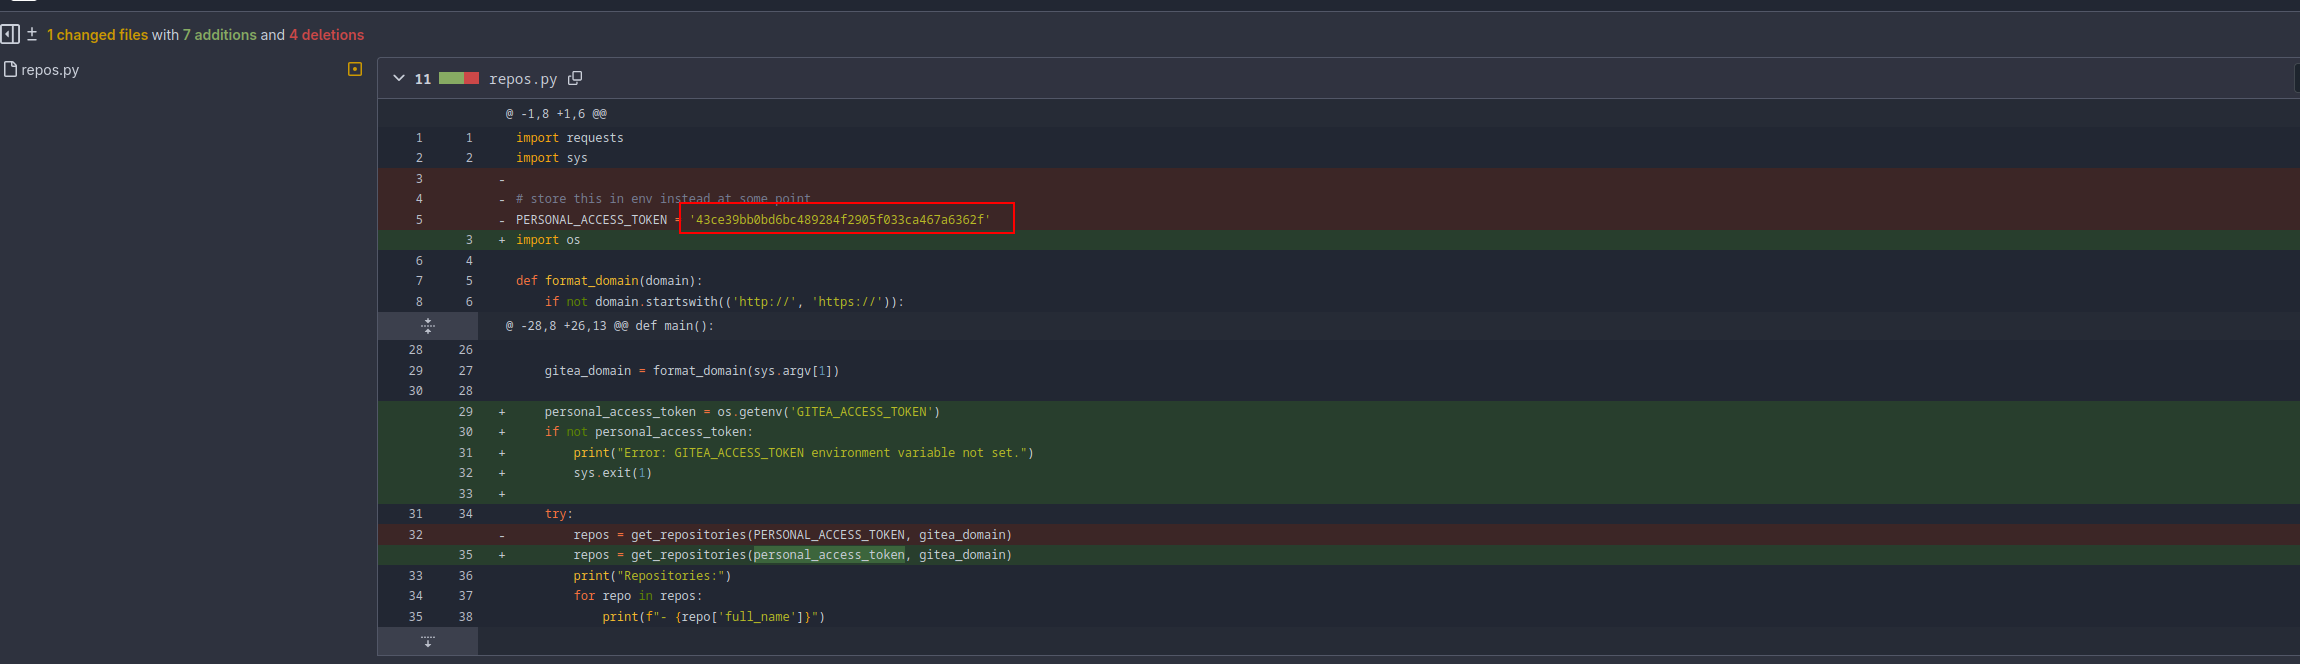Image resolution: width=2300 pixels, height=664 pixels.
Task: Click the "11" changed lines count
Action: pos(423,79)
